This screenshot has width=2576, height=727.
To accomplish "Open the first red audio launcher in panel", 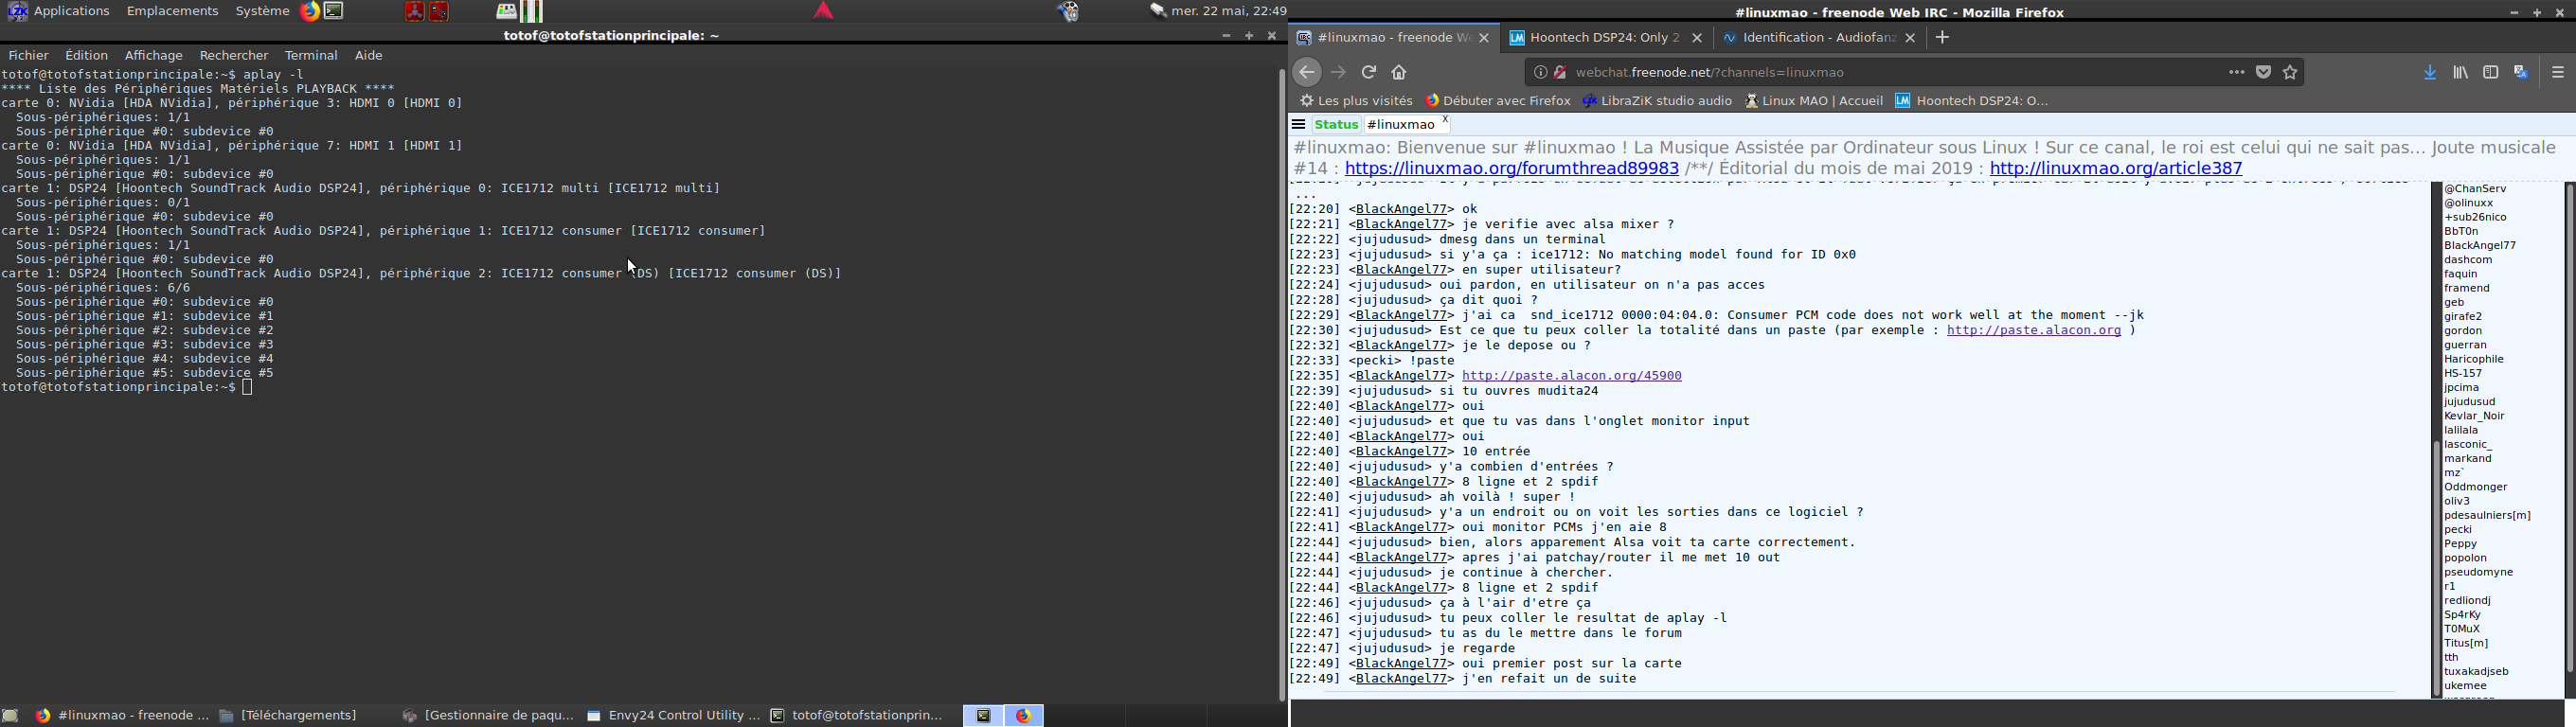I will [414, 11].
